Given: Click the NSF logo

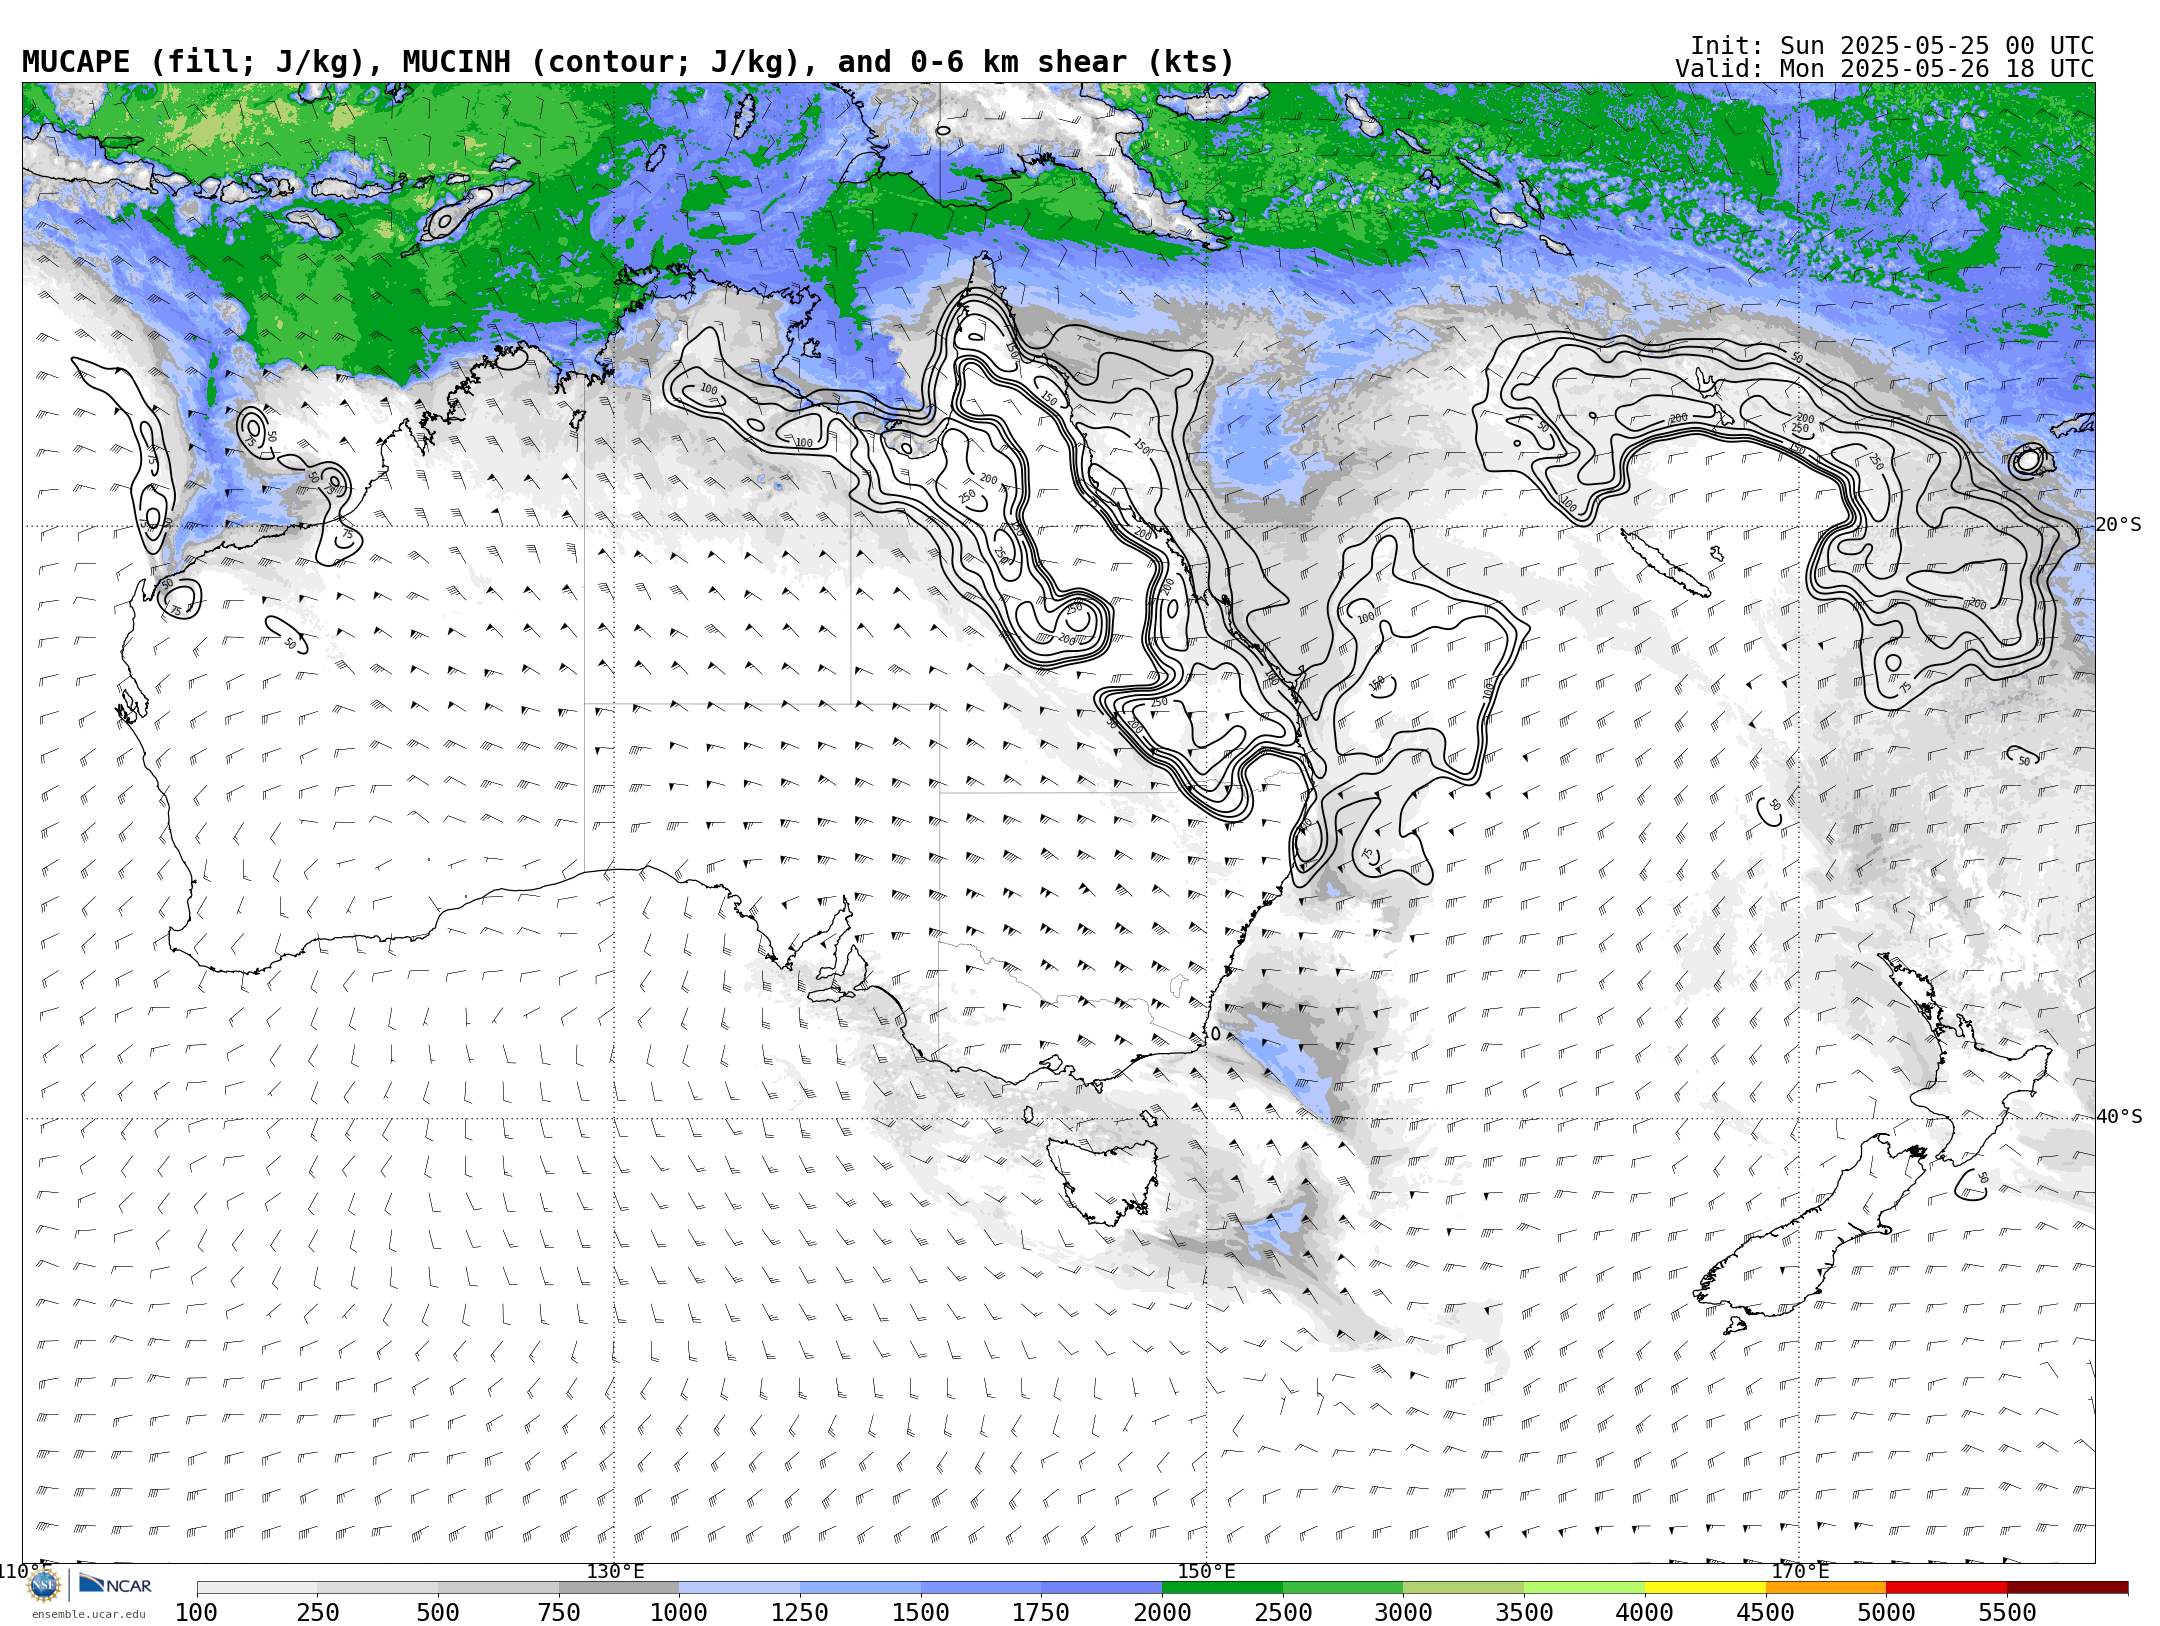Looking at the screenshot, I should tap(44, 1585).
